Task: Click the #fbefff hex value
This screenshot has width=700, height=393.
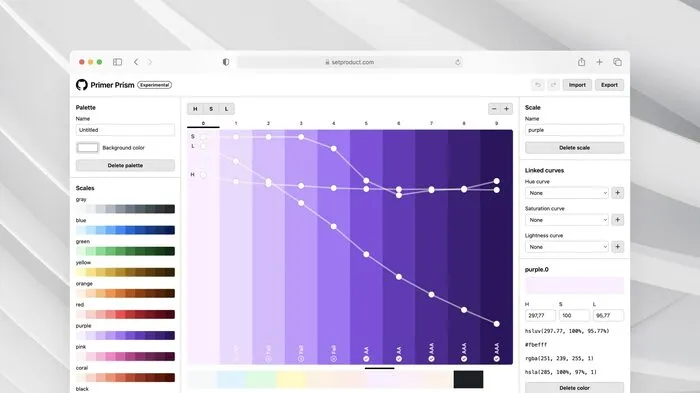Action: coord(536,345)
